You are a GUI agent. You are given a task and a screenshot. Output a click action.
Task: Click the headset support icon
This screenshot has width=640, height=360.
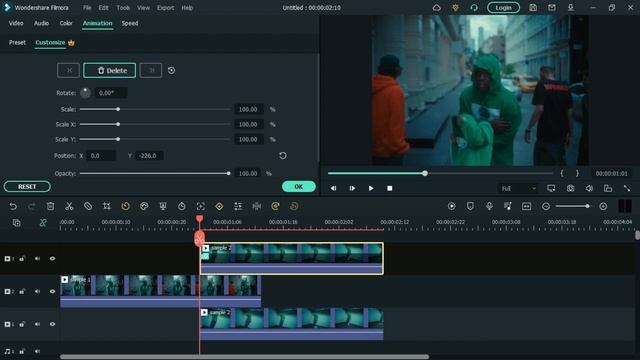[x=474, y=8]
